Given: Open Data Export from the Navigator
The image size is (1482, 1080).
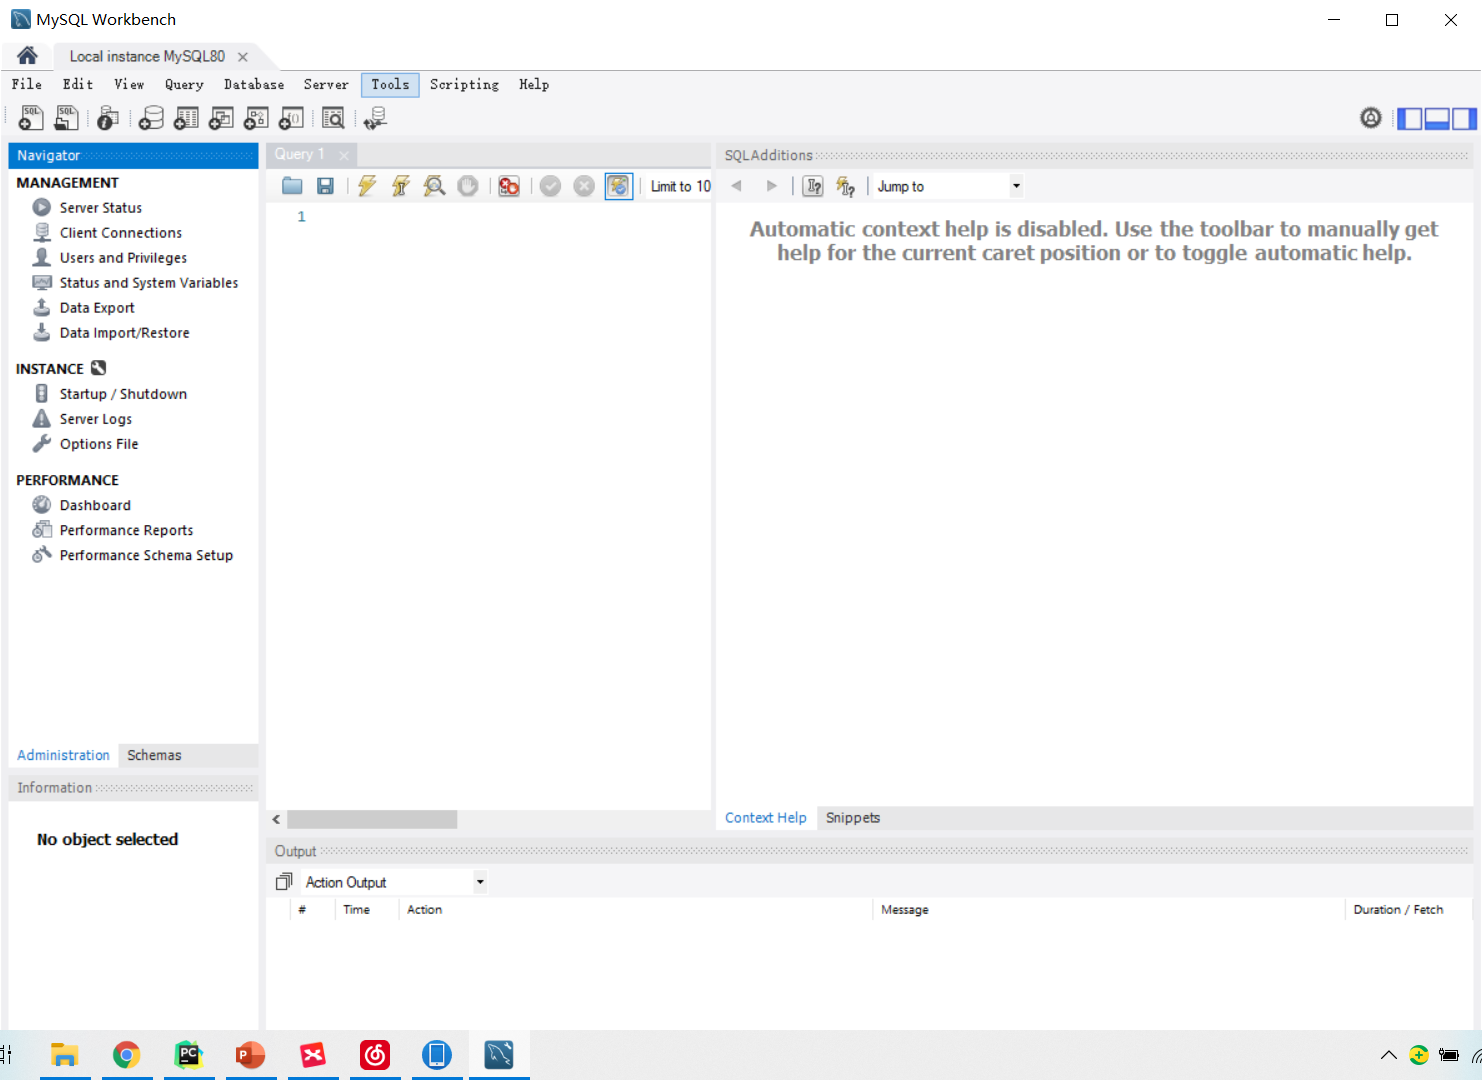Looking at the screenshot, I should point(97,307).
